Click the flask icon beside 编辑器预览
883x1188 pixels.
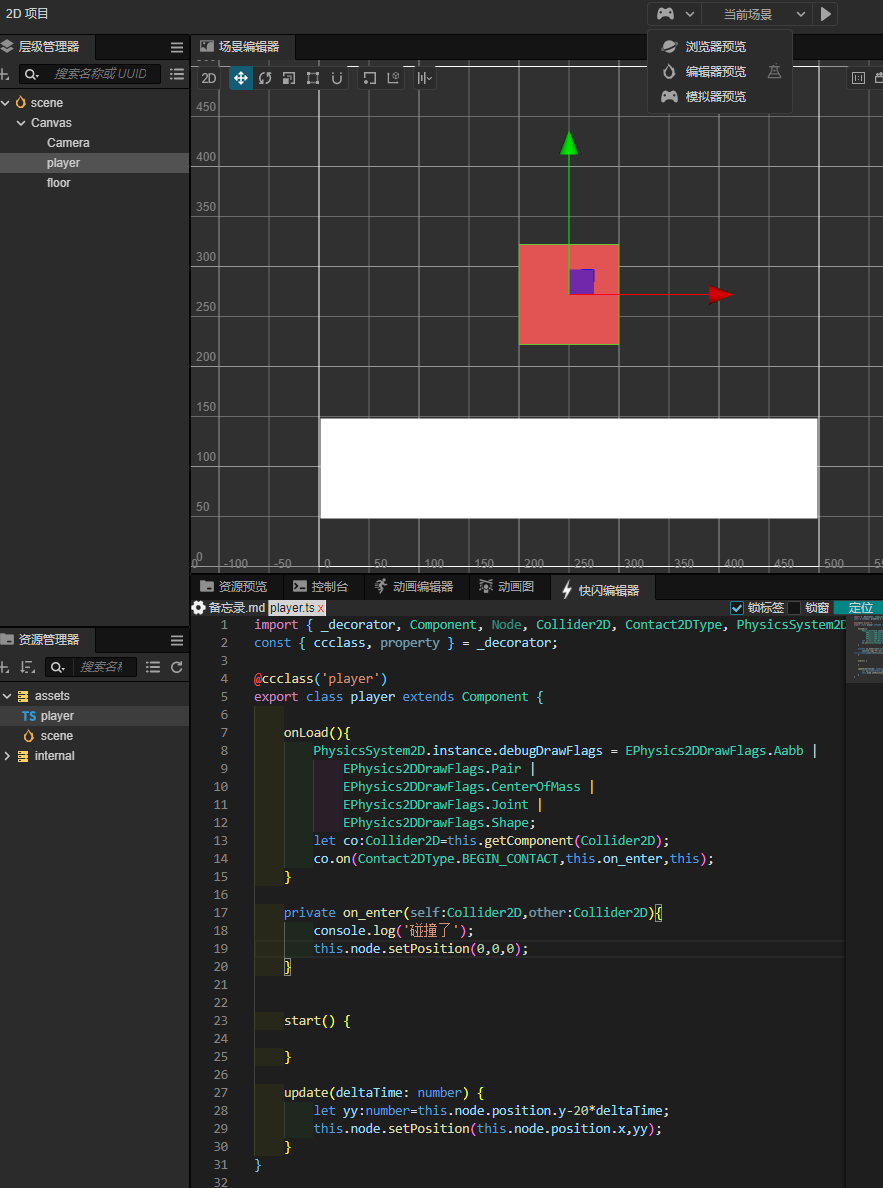(x=774, y=72)
